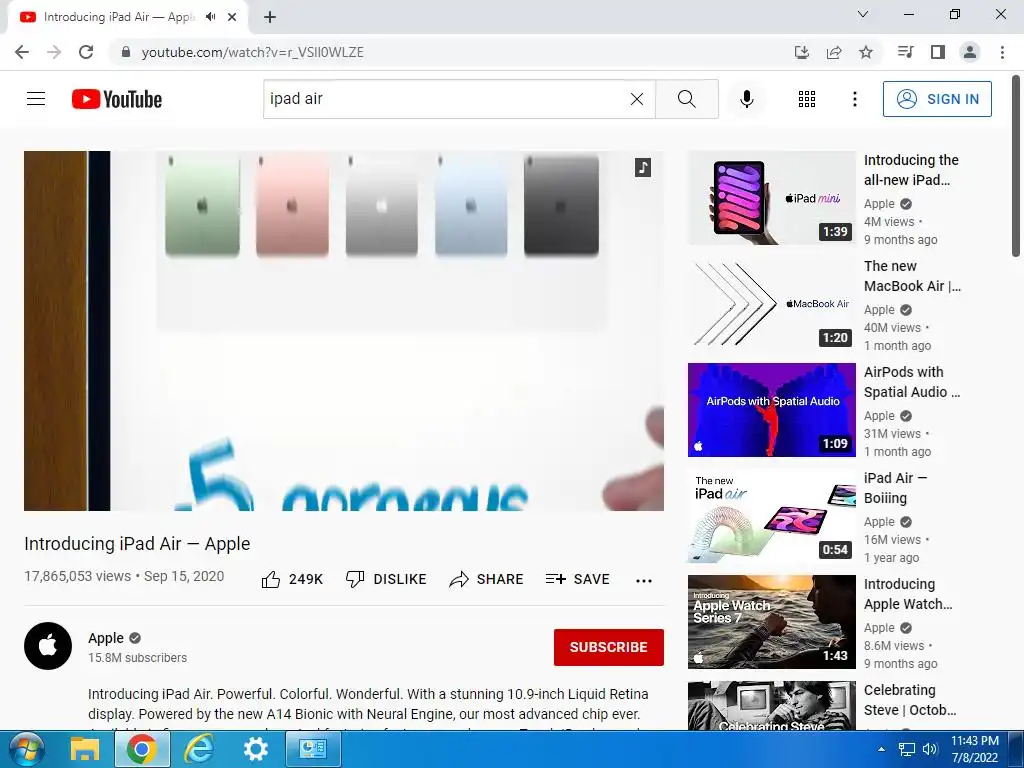Toggle Chrome side panel icon
The height and width of the screenshot is (768, 1024).
pyautogui.click(x=938, y=52)
